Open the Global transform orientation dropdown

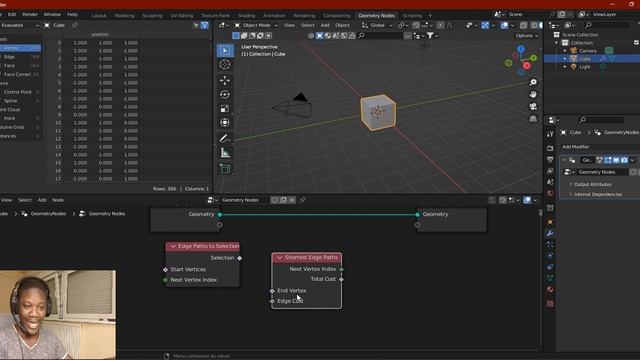click(x=377, y=25)
